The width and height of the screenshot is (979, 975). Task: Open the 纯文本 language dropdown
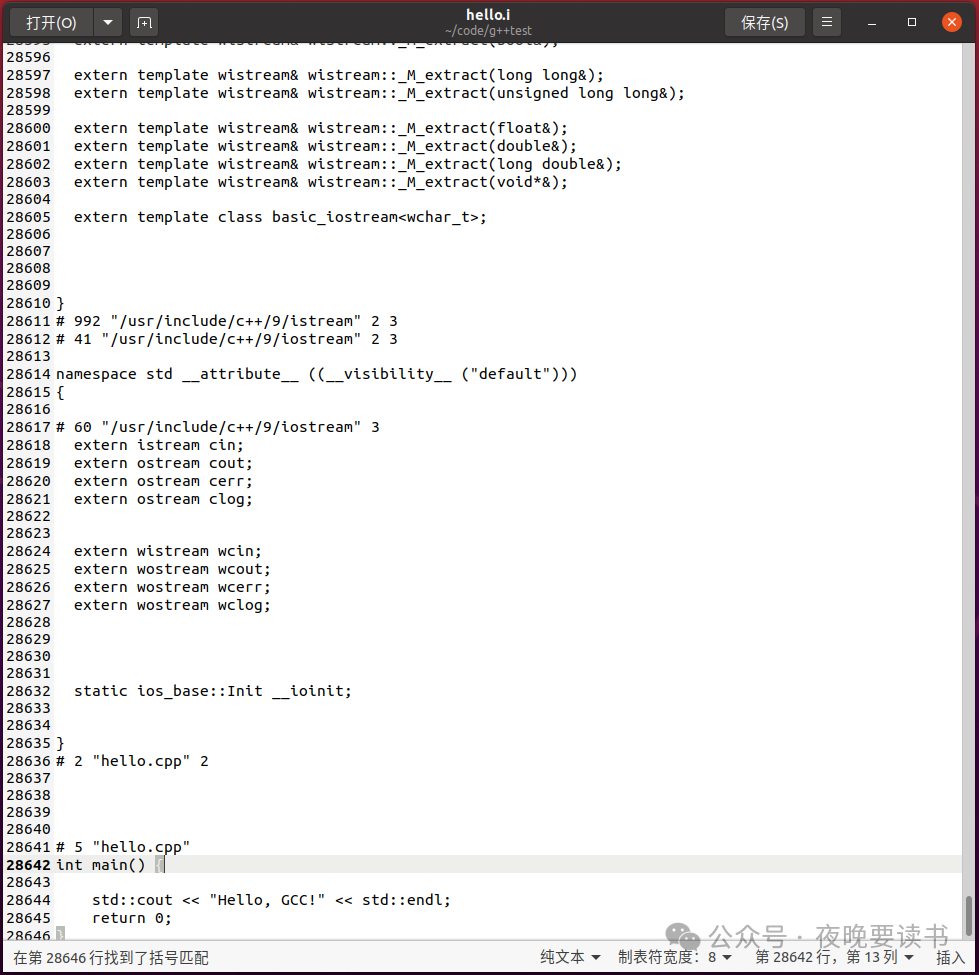tap(570, 957)
